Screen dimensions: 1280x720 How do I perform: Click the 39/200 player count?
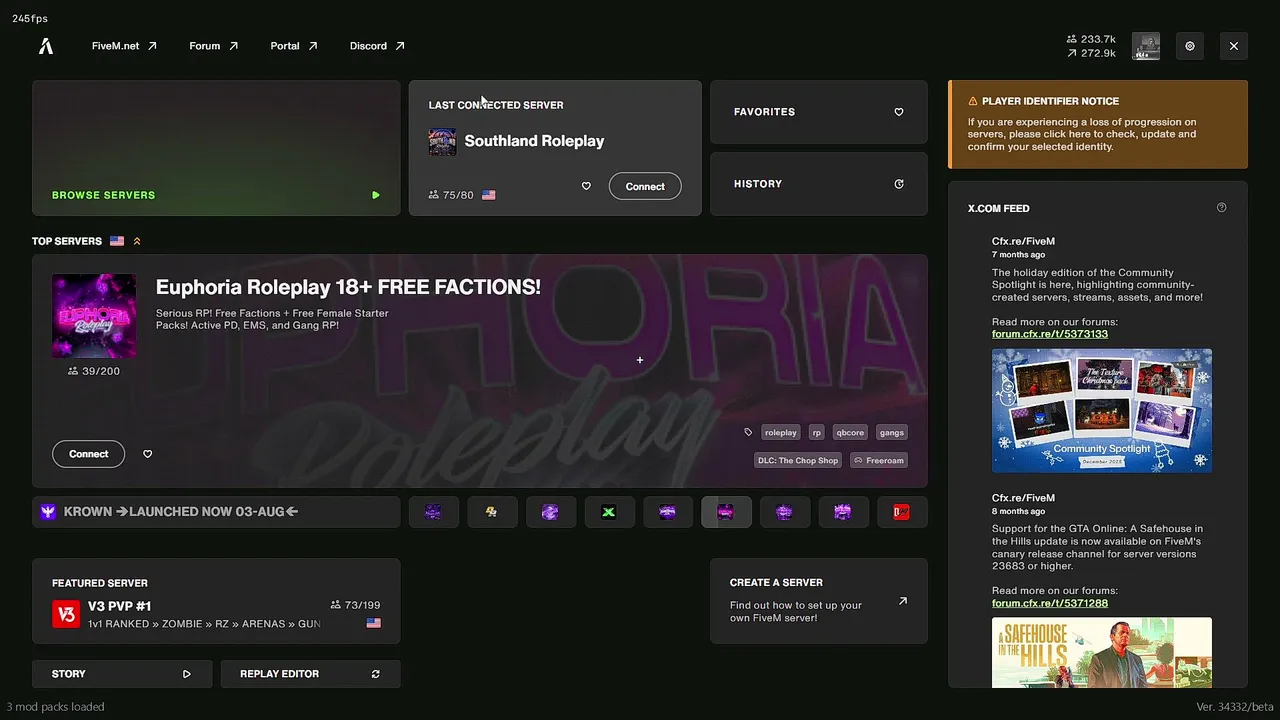pyautogui.click(x=94, y=371)
